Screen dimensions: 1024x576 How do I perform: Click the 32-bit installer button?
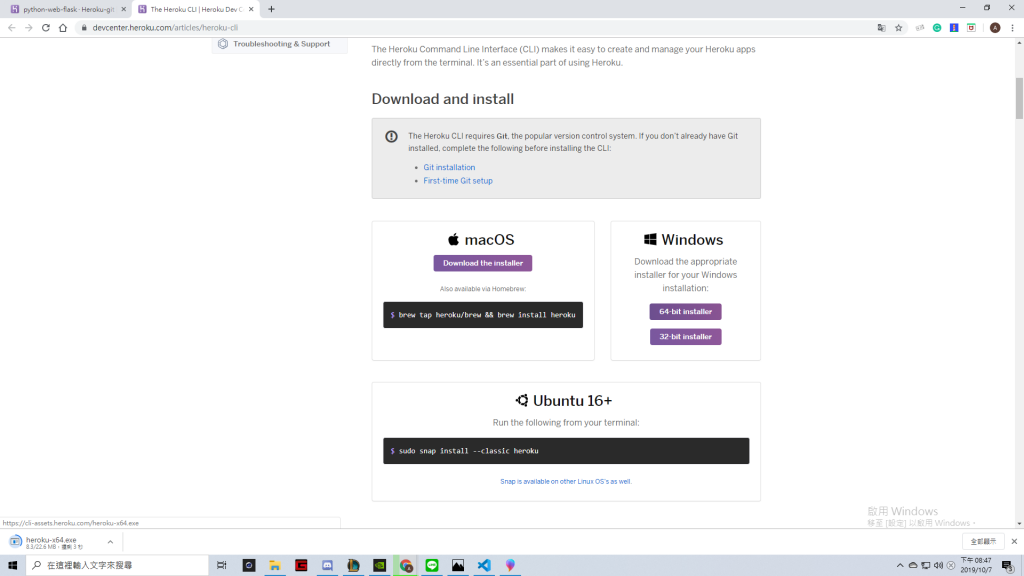[x=685, y=336]
